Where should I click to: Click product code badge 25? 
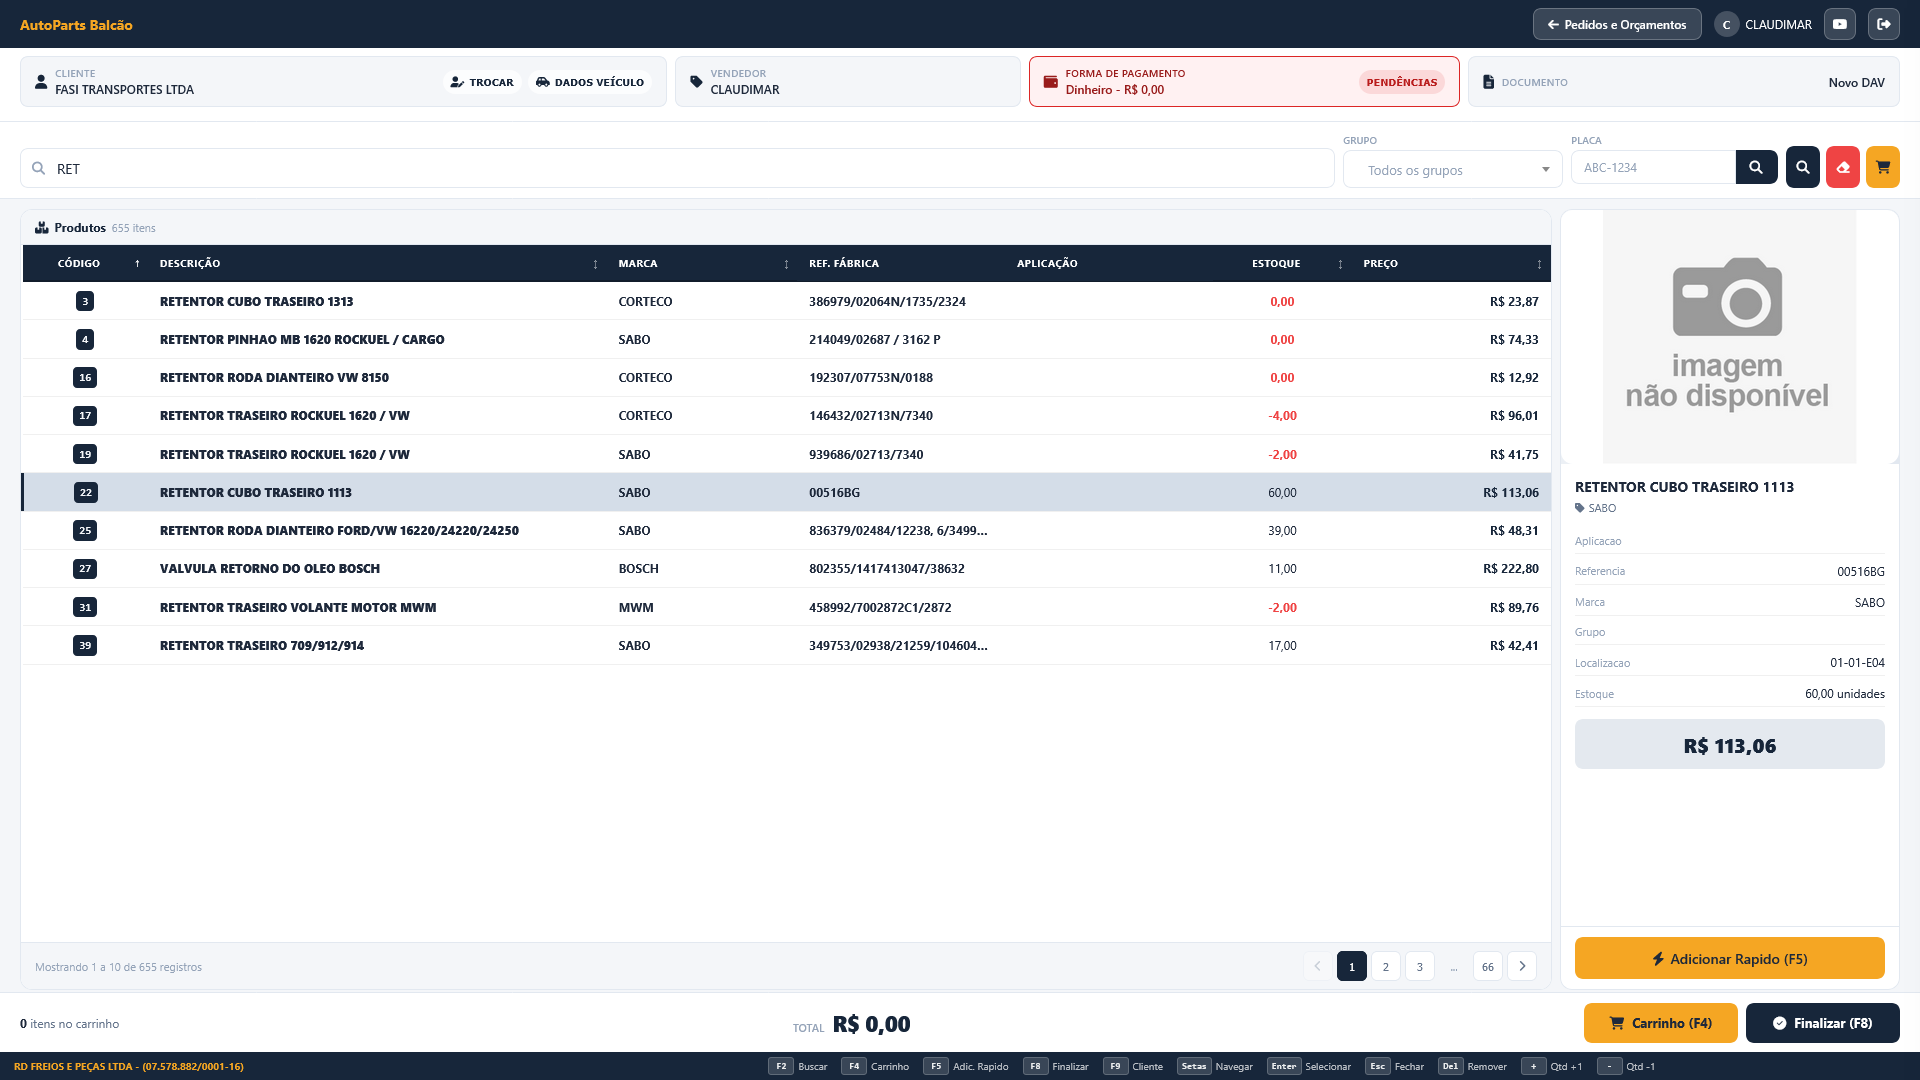[x=85, y=530]
